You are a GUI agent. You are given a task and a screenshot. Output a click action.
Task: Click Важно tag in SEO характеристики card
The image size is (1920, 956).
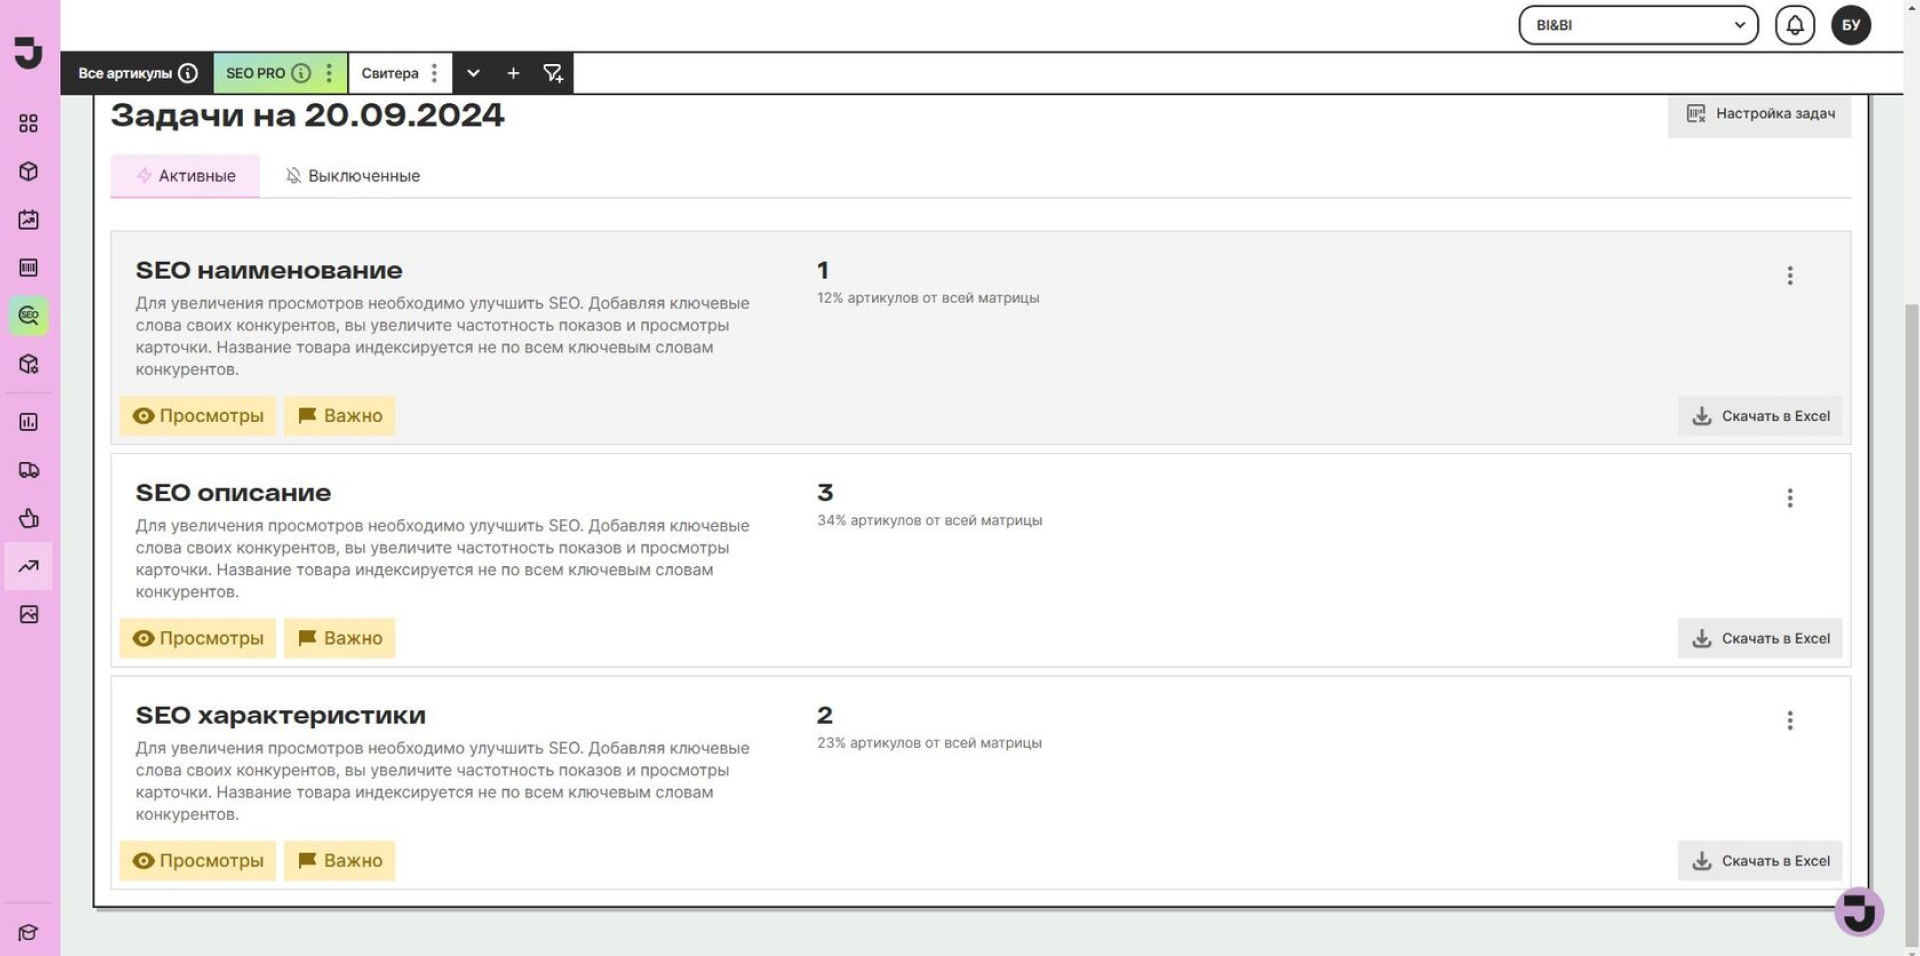(x=340, y=861)
